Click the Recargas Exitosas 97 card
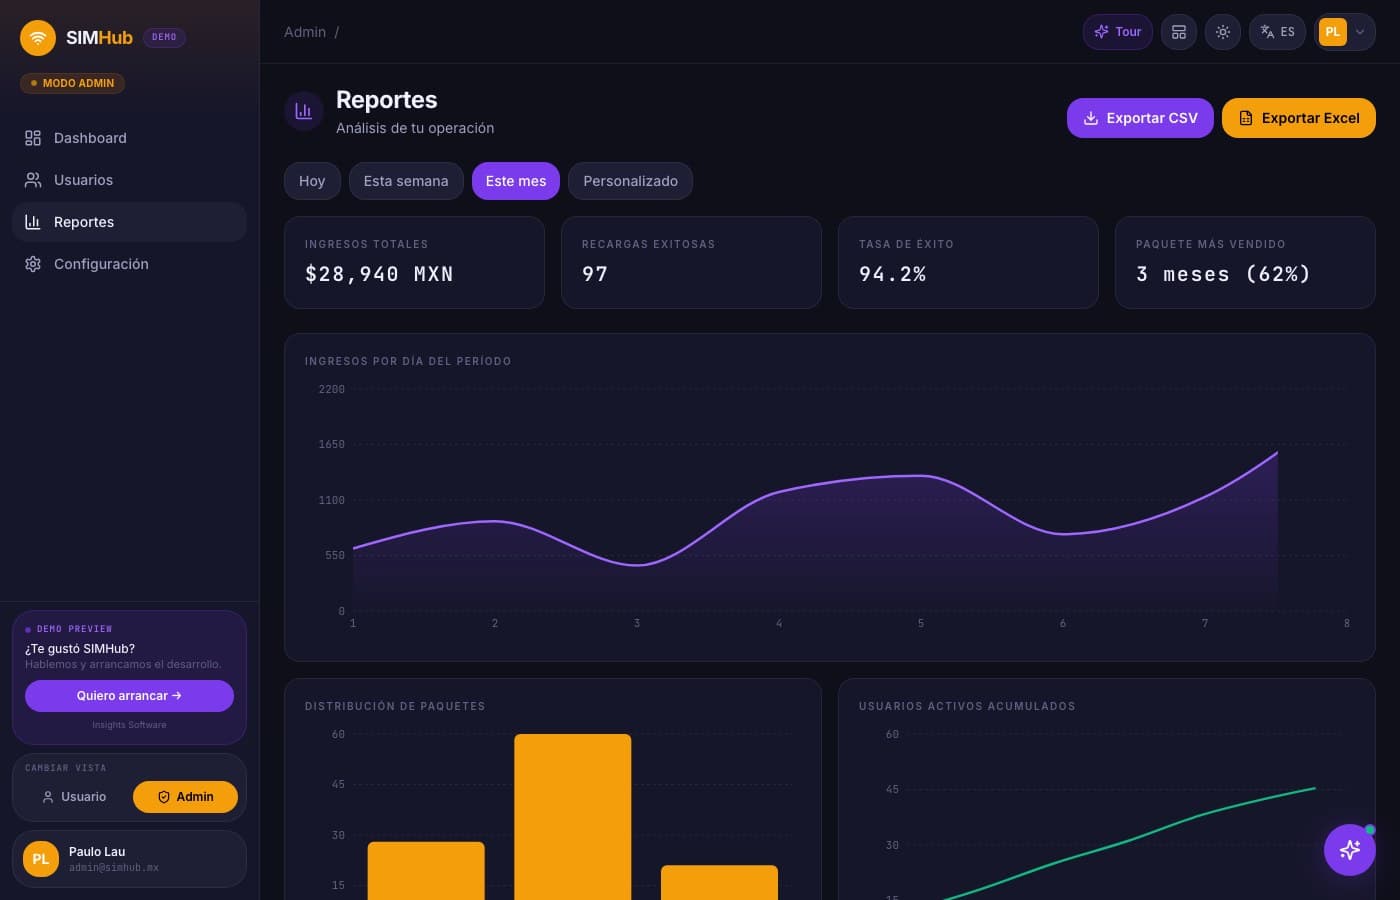Screen dimensions: 1400x900 691,262
